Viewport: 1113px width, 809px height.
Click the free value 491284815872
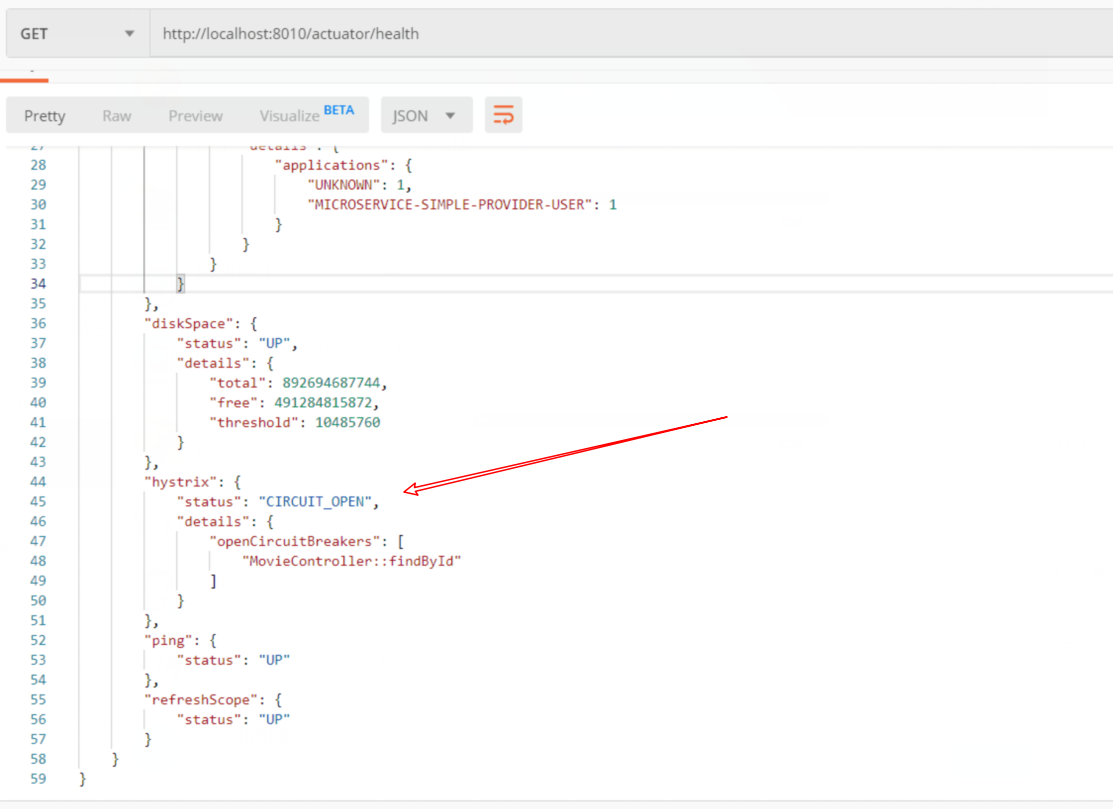point(323,403)
